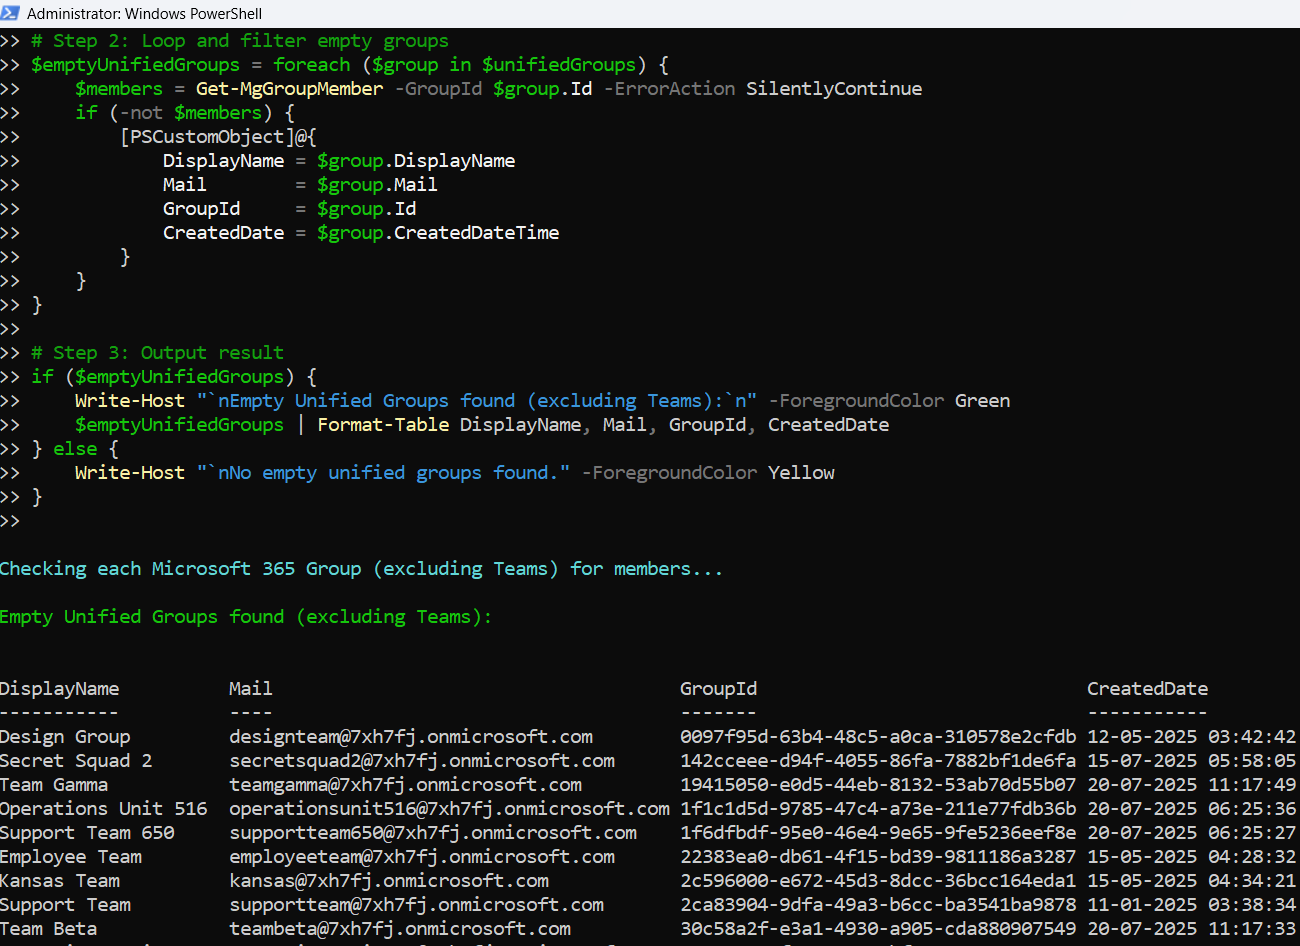Click the Mail column header in the output table
The width and height of the screenshot is (1300, 946).
coord(250,688)
